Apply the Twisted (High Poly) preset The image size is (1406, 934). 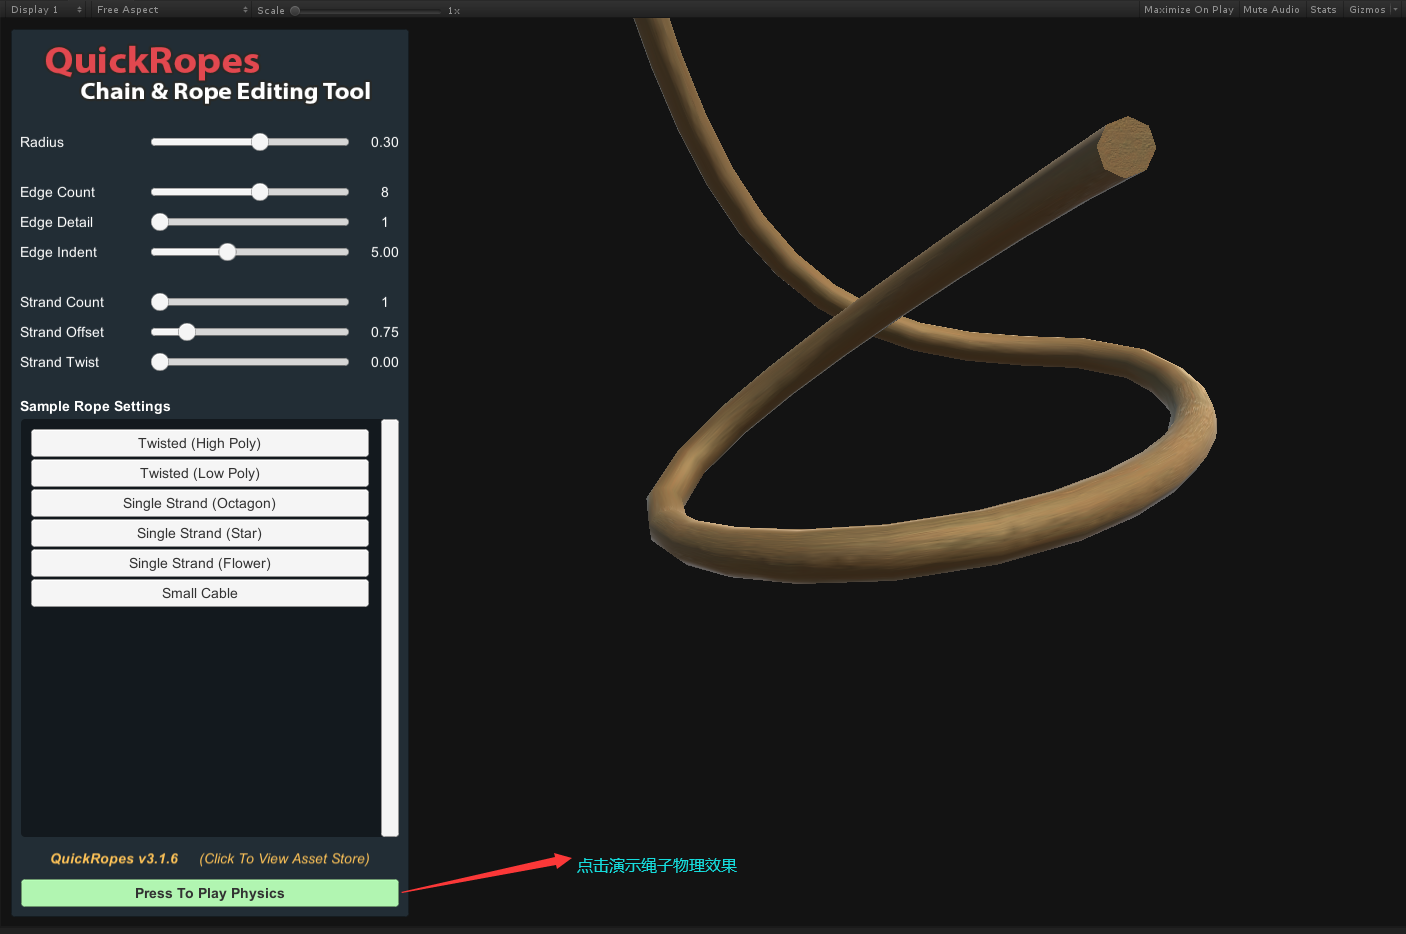200,443
